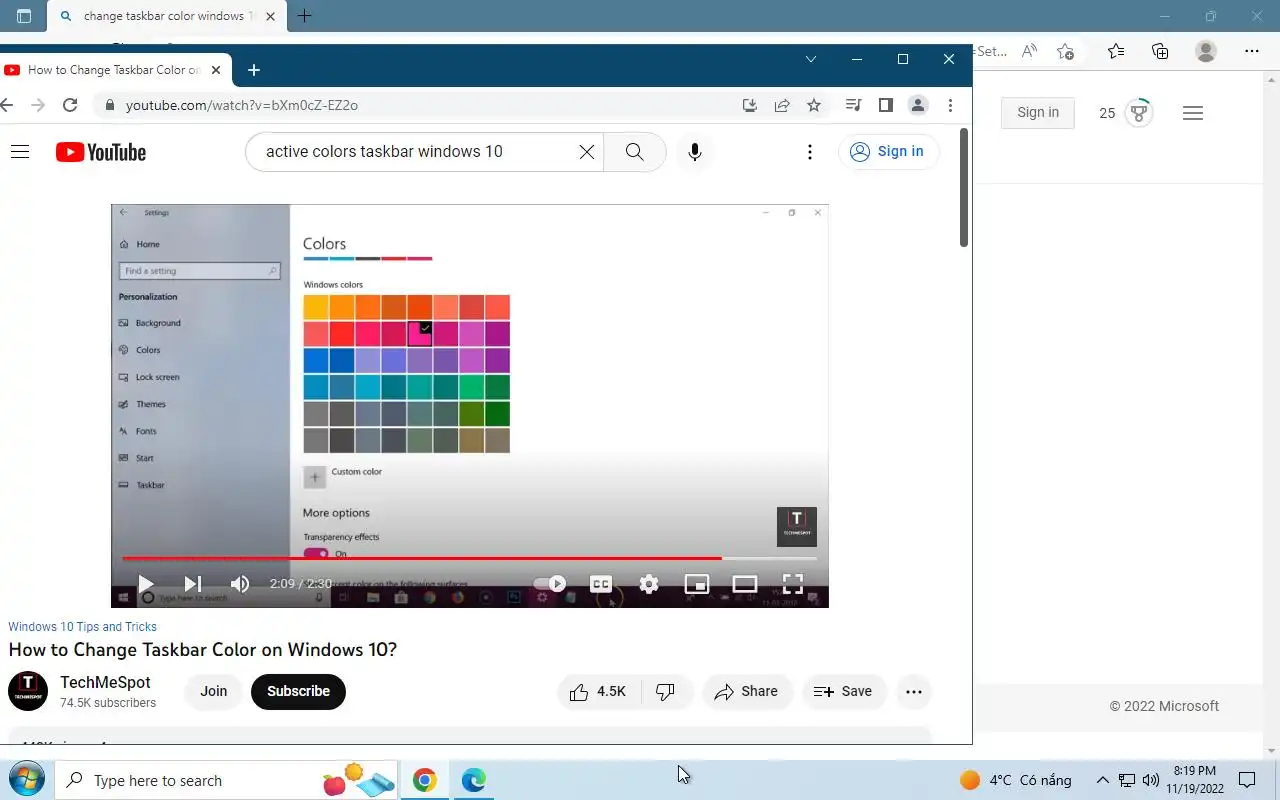Image resolution: width=1280 pixels, height=800 pixels.
Task: Go forward in Chrome
Action: click(38, 105)
